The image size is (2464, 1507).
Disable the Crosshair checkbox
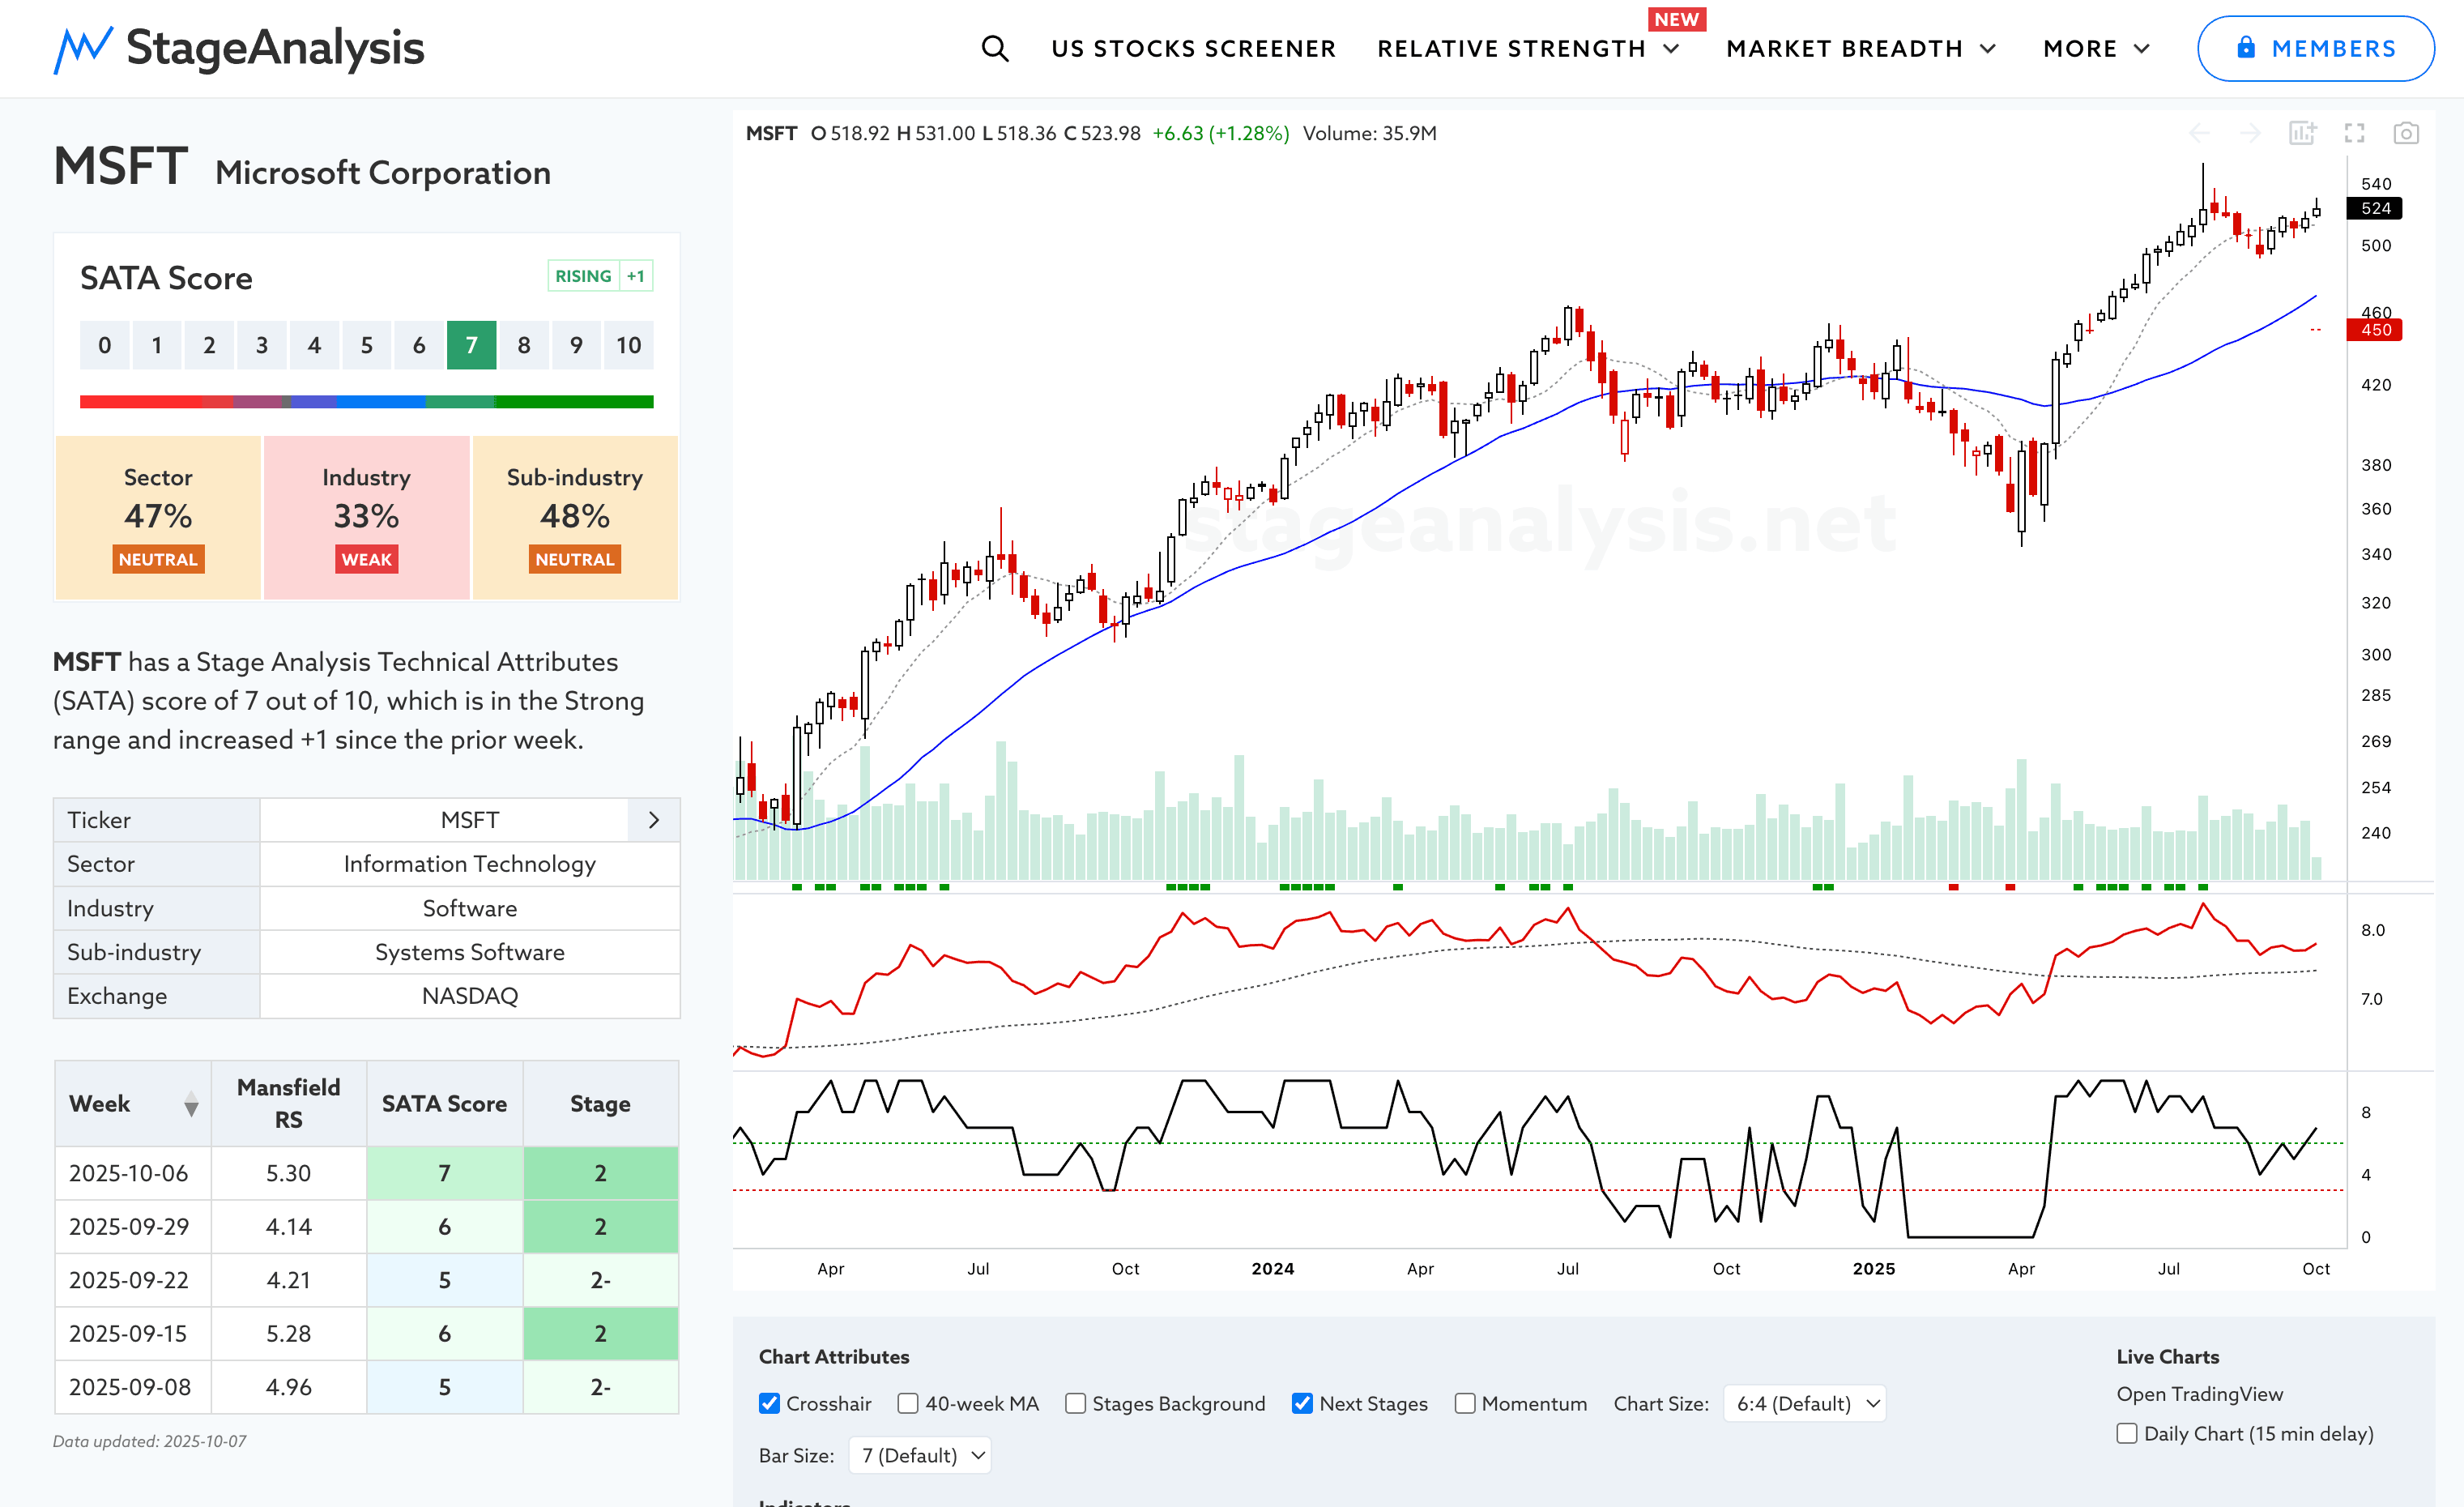click(769, 1403)
